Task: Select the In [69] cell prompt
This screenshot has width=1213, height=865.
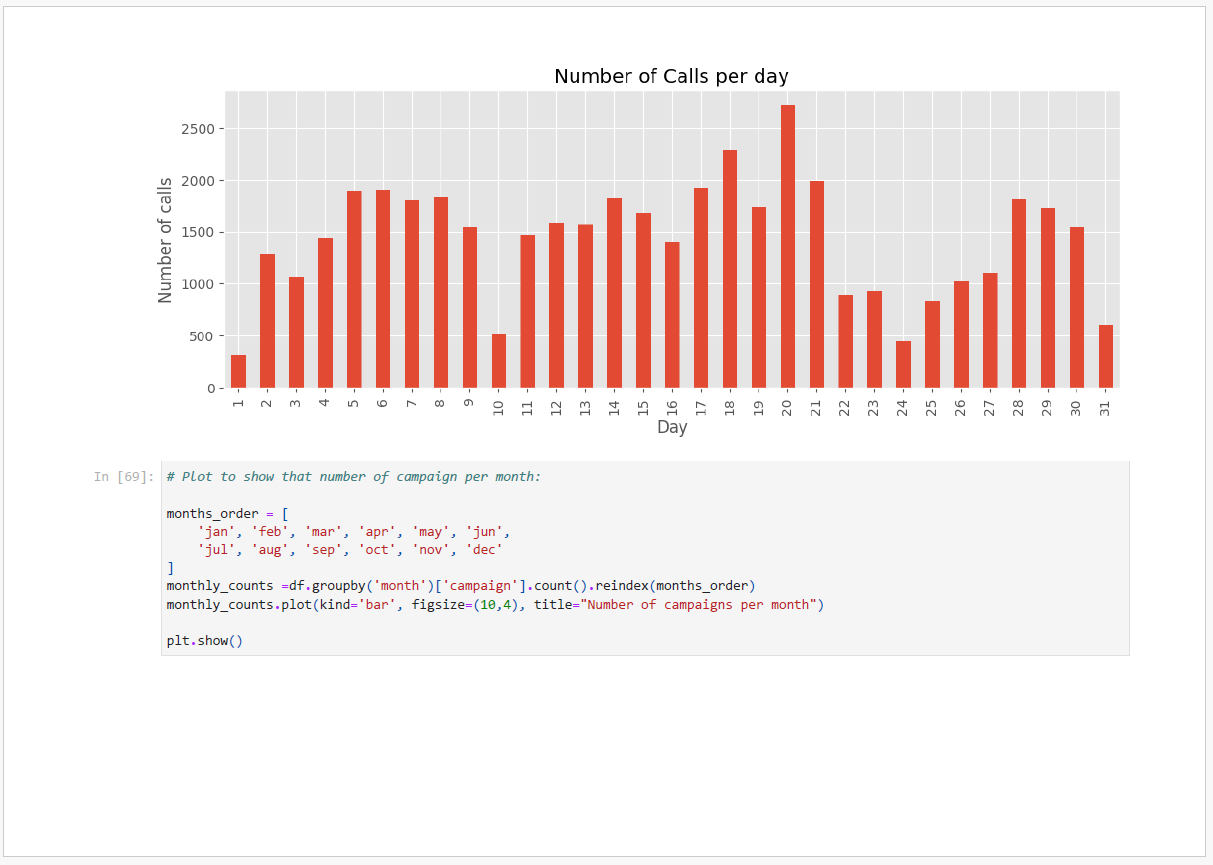Action: pyautogui.click(x=124, y=477)
